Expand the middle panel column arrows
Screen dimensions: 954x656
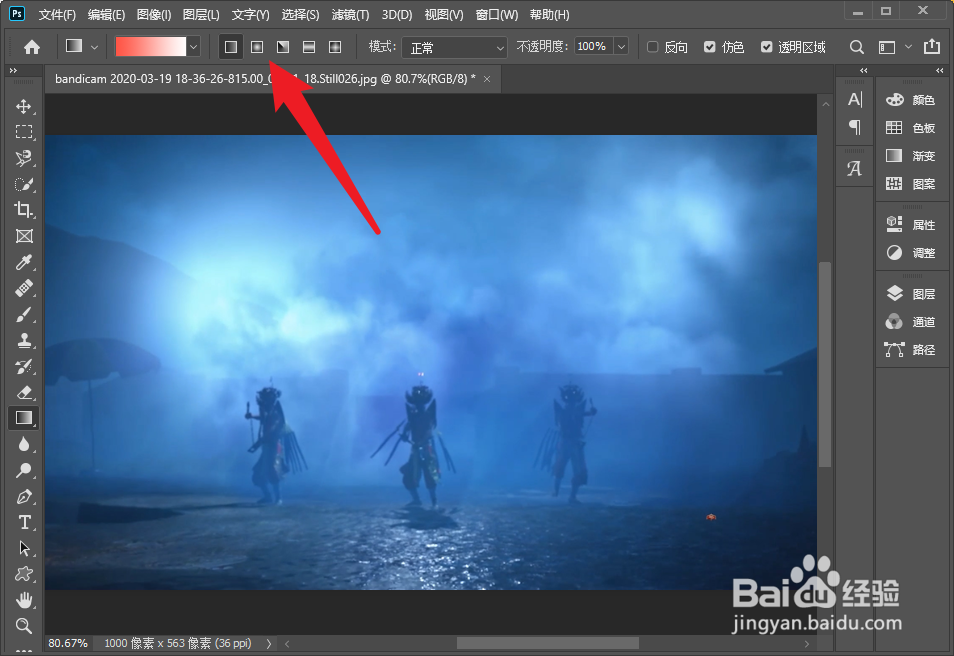coord(863,71)
